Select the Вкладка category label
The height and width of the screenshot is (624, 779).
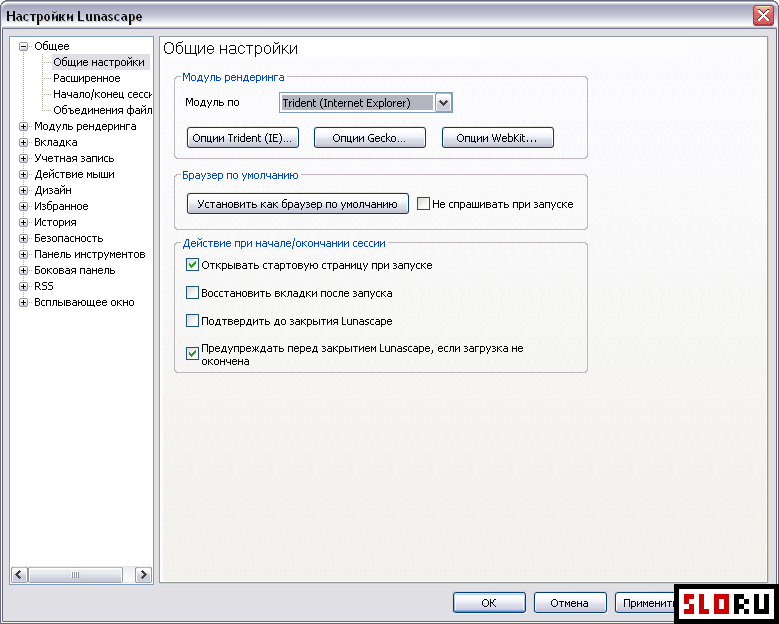[56, 142]
